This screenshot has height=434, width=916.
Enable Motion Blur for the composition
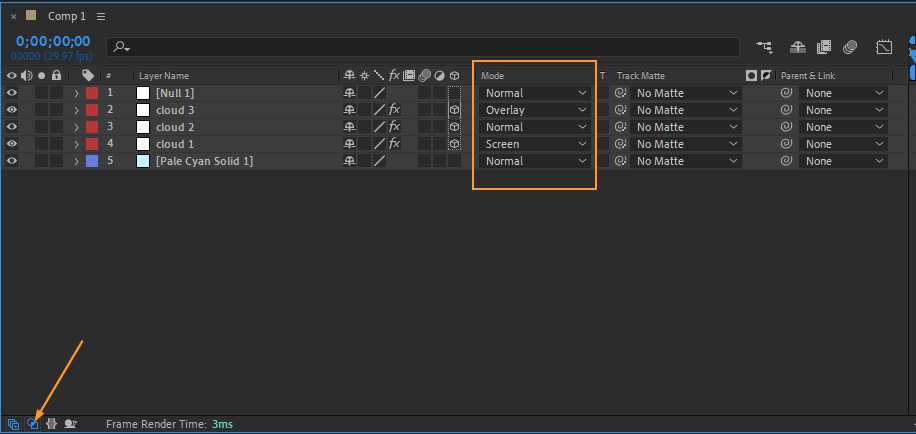point(850,46)
